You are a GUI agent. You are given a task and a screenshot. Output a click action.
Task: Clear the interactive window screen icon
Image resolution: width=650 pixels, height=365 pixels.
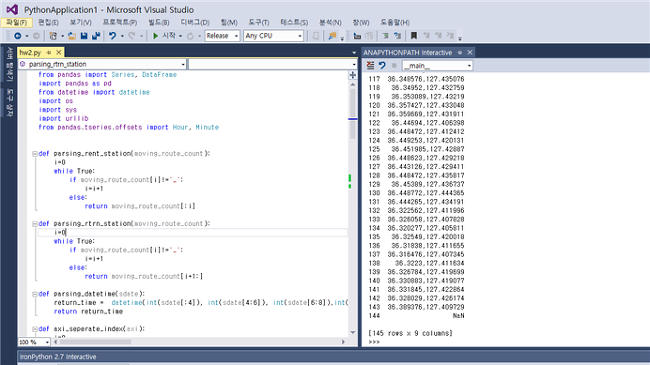(x=371, y=66)
